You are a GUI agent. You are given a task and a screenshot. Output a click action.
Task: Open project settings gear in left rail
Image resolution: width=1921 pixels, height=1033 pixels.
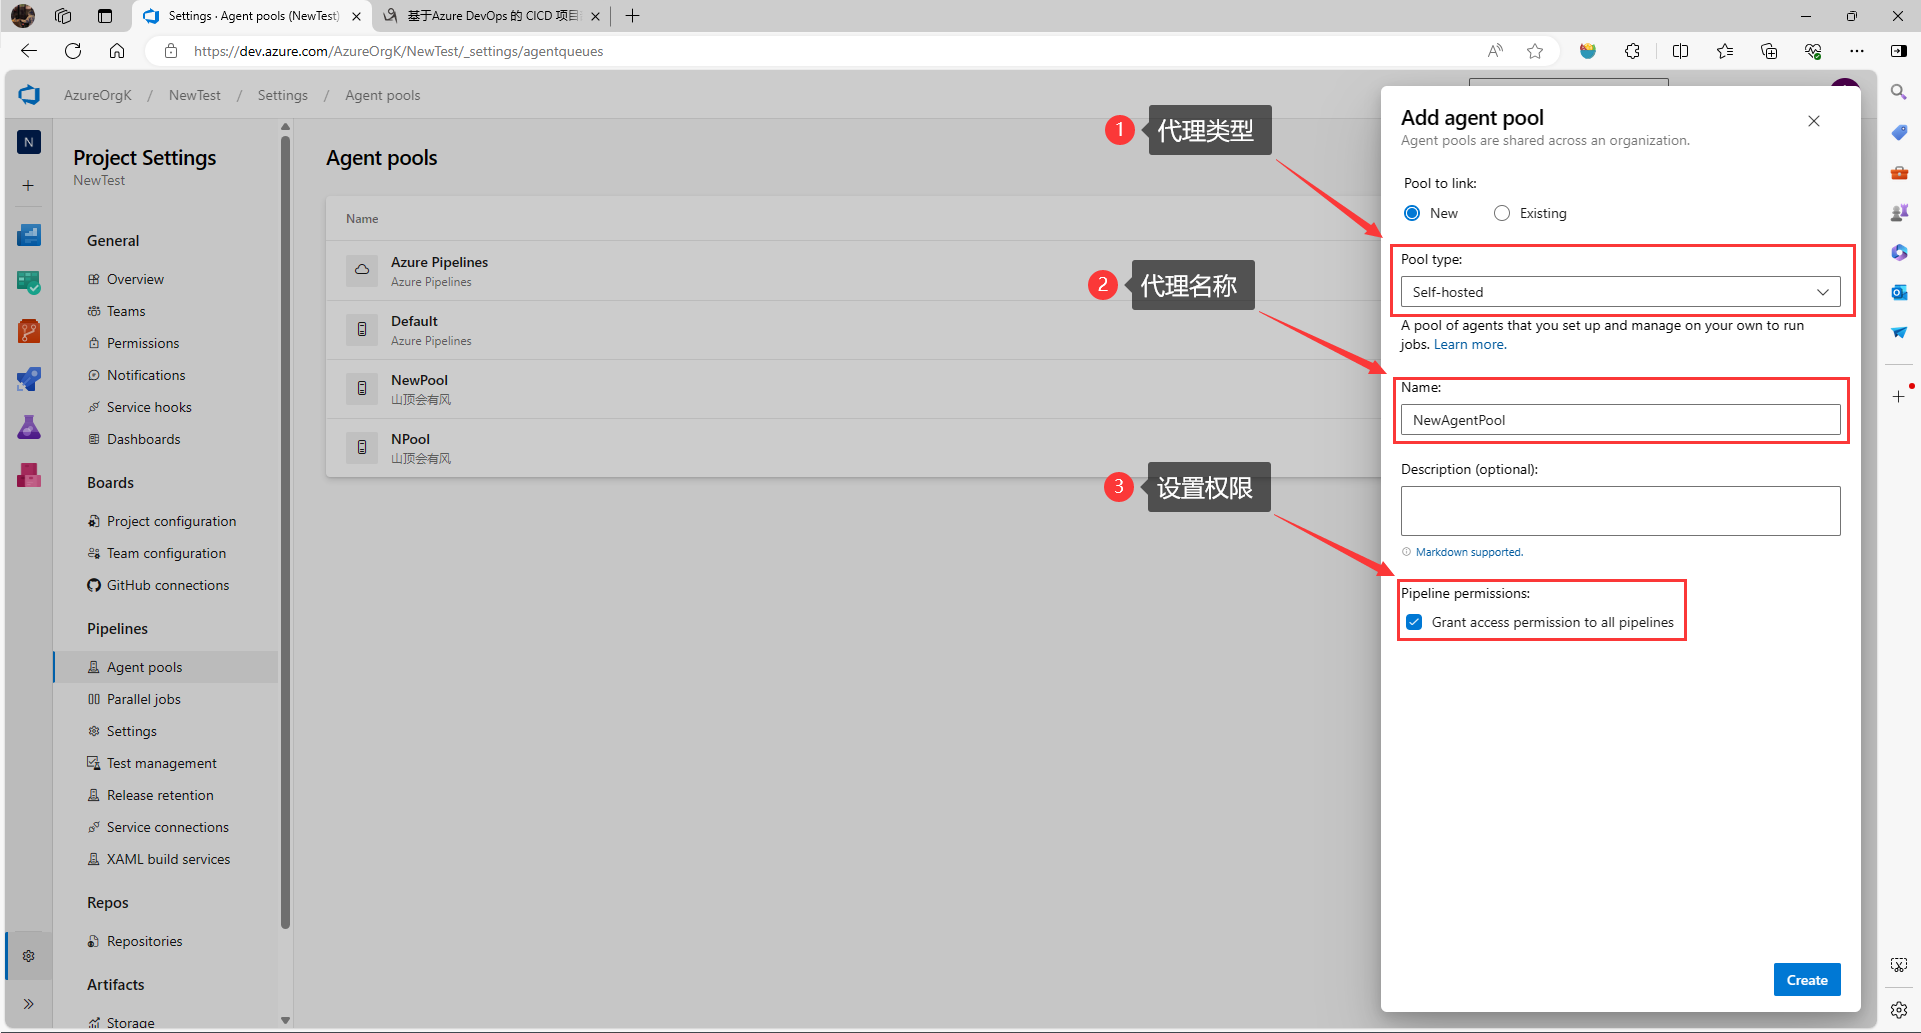pos(29,956)
